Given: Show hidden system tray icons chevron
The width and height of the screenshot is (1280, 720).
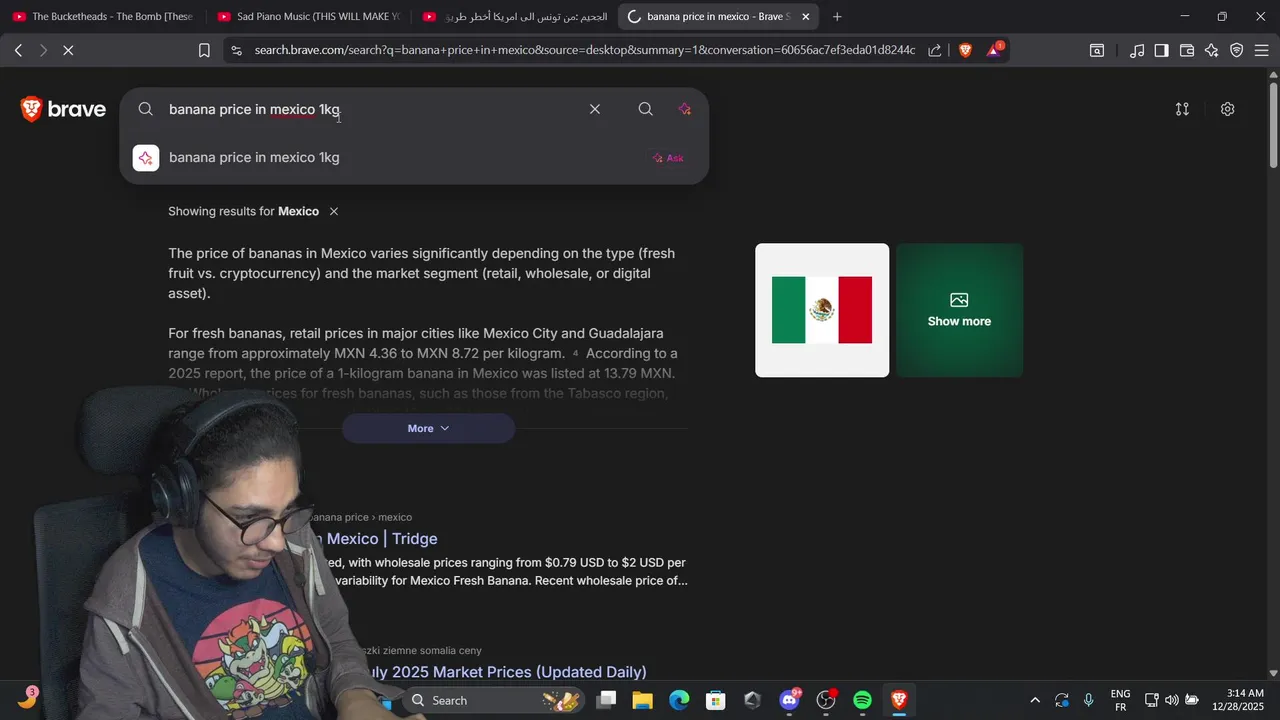Looking at the screenshot, I should (x=1035, y=700).
